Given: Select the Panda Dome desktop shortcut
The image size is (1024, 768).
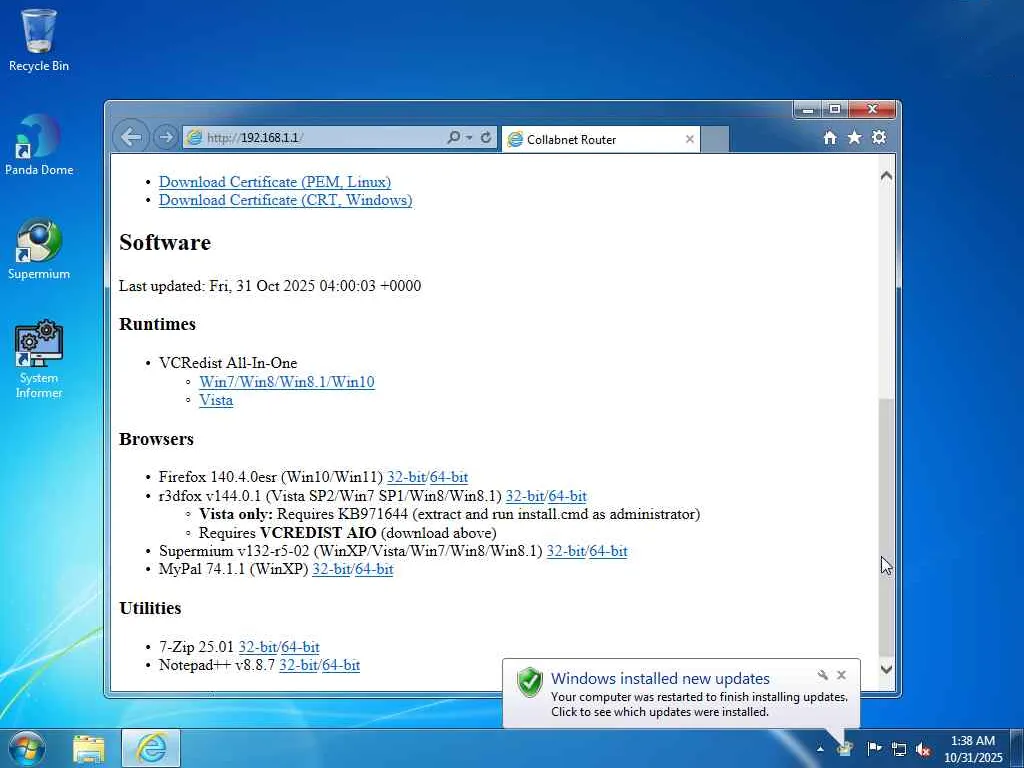Looking at the screenshot, I should (x=39, y=145).
